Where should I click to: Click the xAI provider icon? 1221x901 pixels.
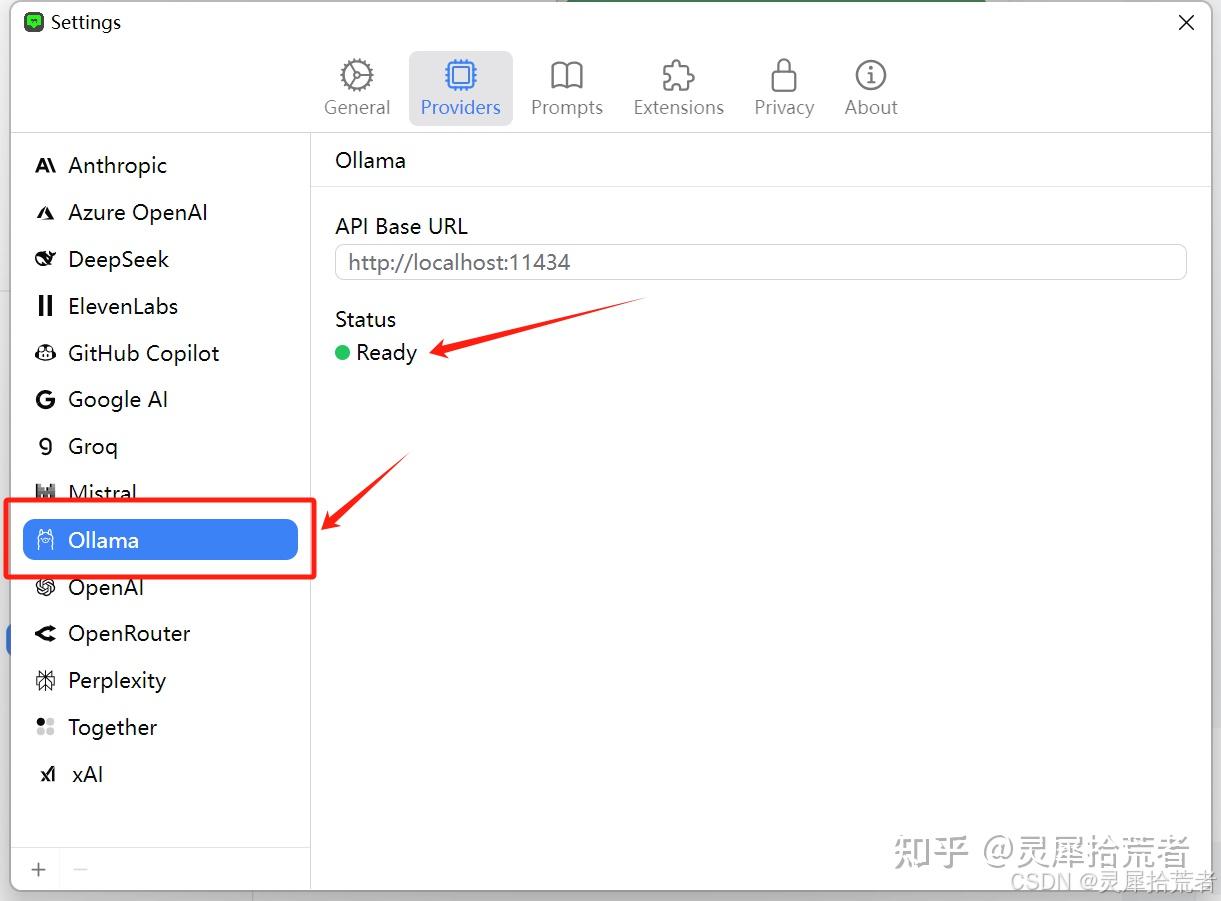tap(45, 774)
